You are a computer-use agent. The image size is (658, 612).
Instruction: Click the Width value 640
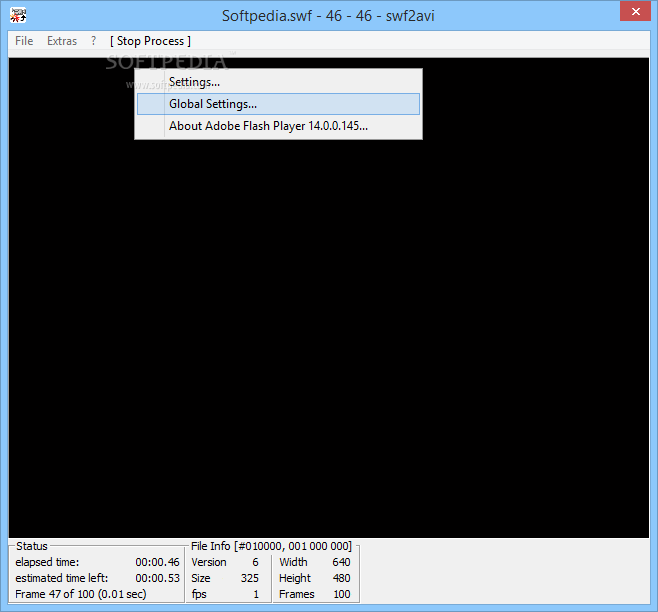pyautogui.click(x=341, y=562)
